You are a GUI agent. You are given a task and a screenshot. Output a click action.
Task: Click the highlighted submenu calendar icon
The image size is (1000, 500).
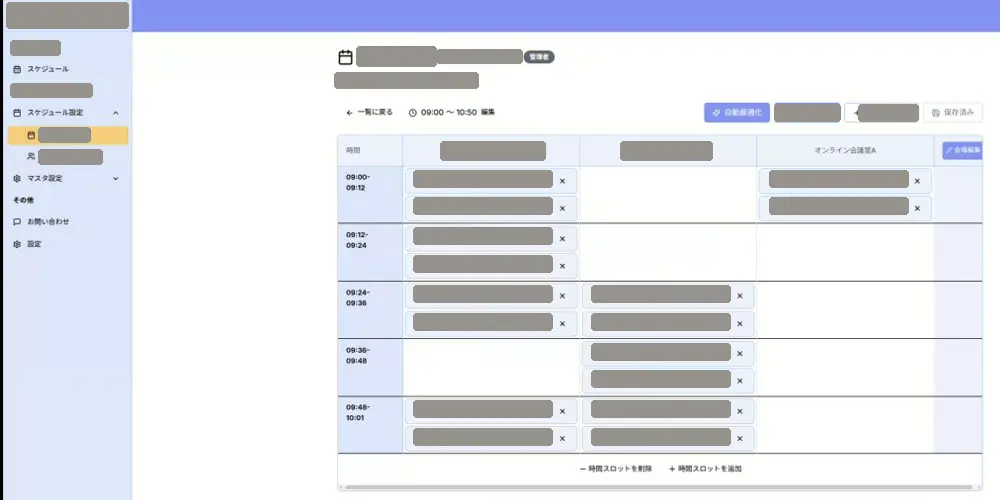tap(31, 135)
